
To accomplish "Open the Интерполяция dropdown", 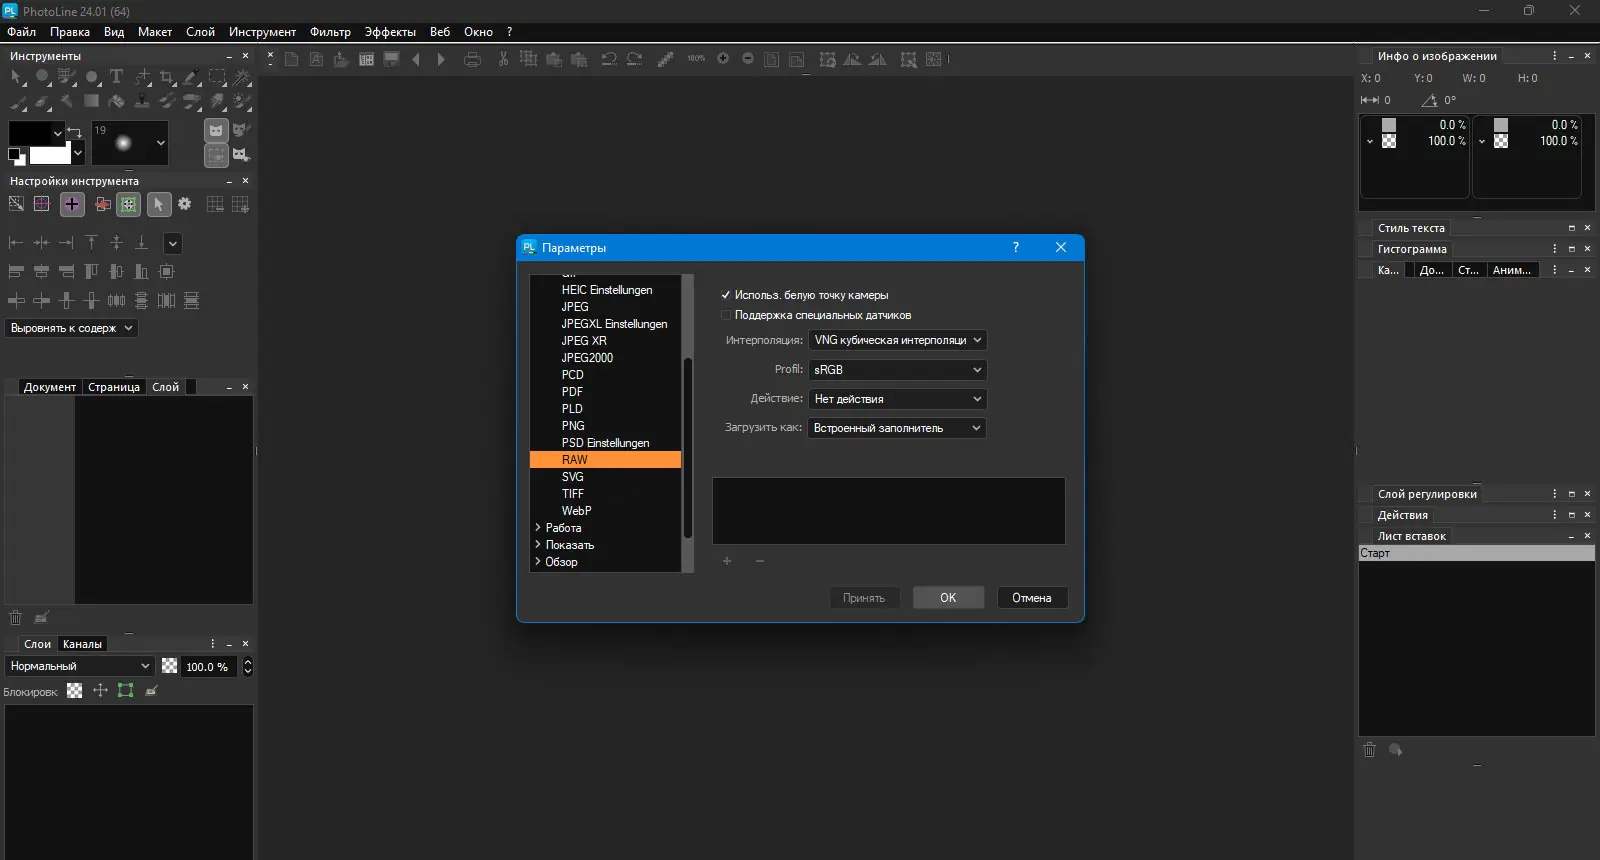I will (x=898, y=340).
